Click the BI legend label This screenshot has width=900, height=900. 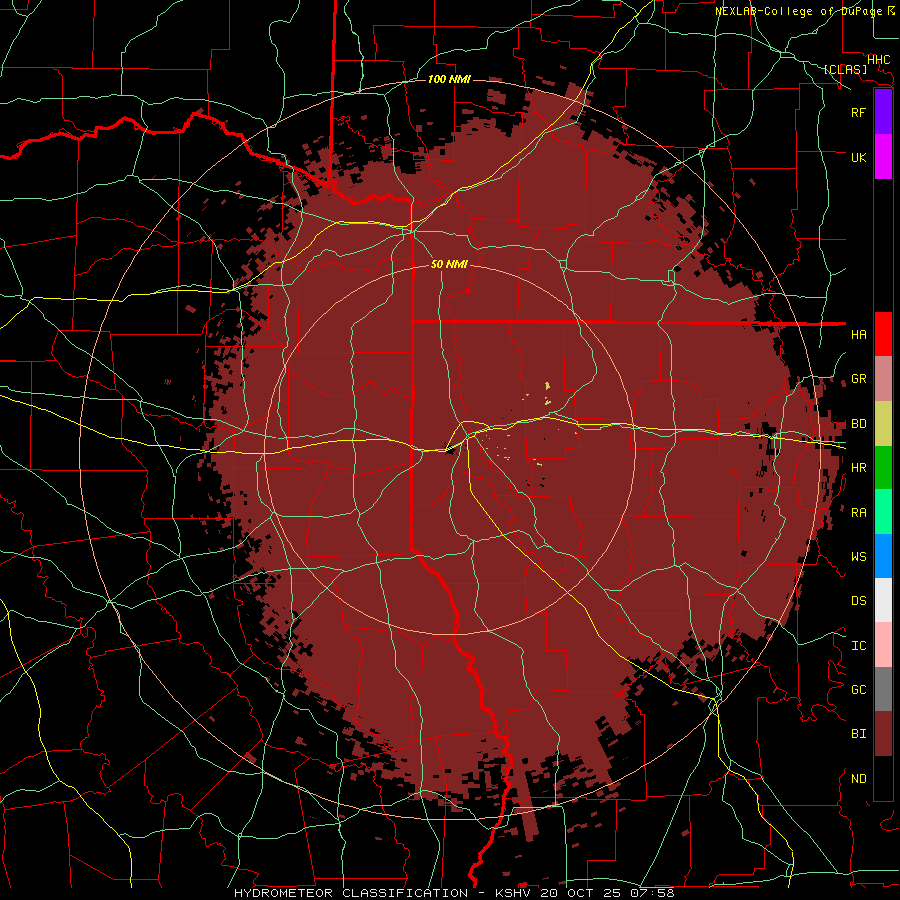(858, 734)
